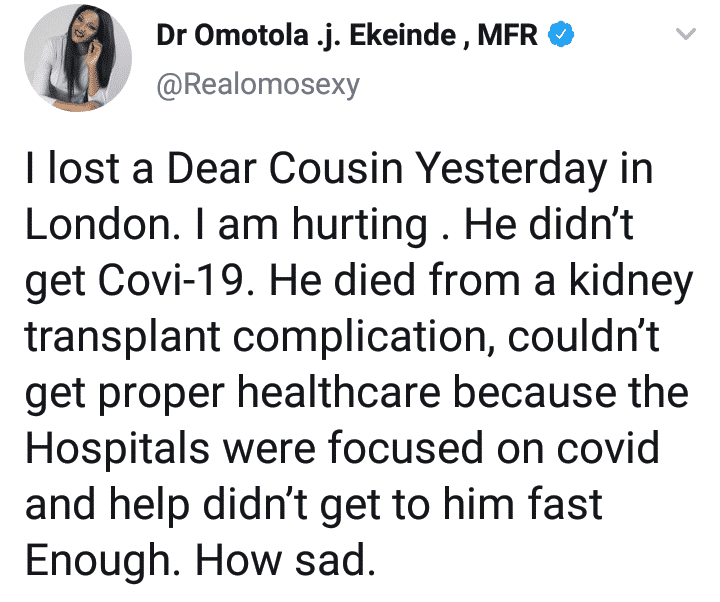Screen dimensions: 720x602
Task: Click the blue verified badge icon
Action: coord(561,34)
